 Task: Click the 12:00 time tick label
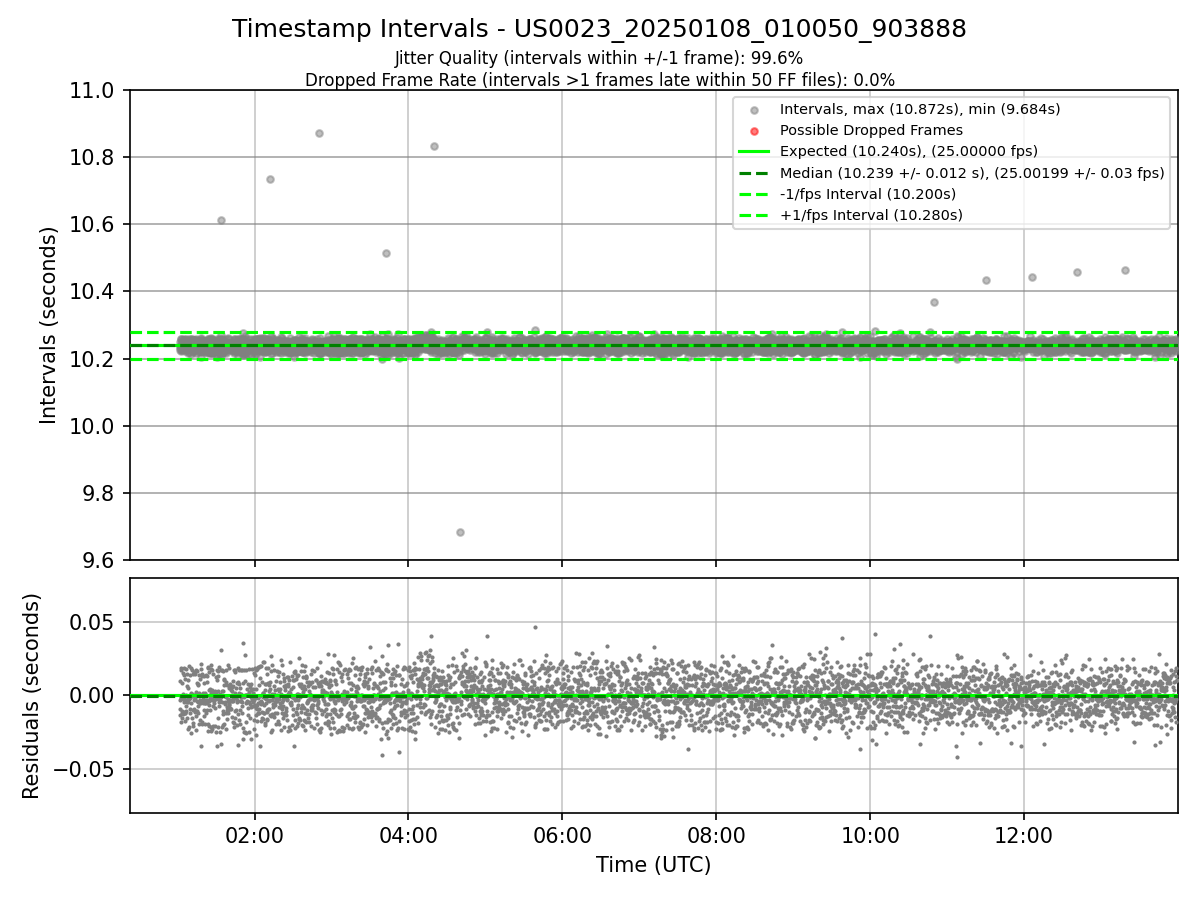1024,834
